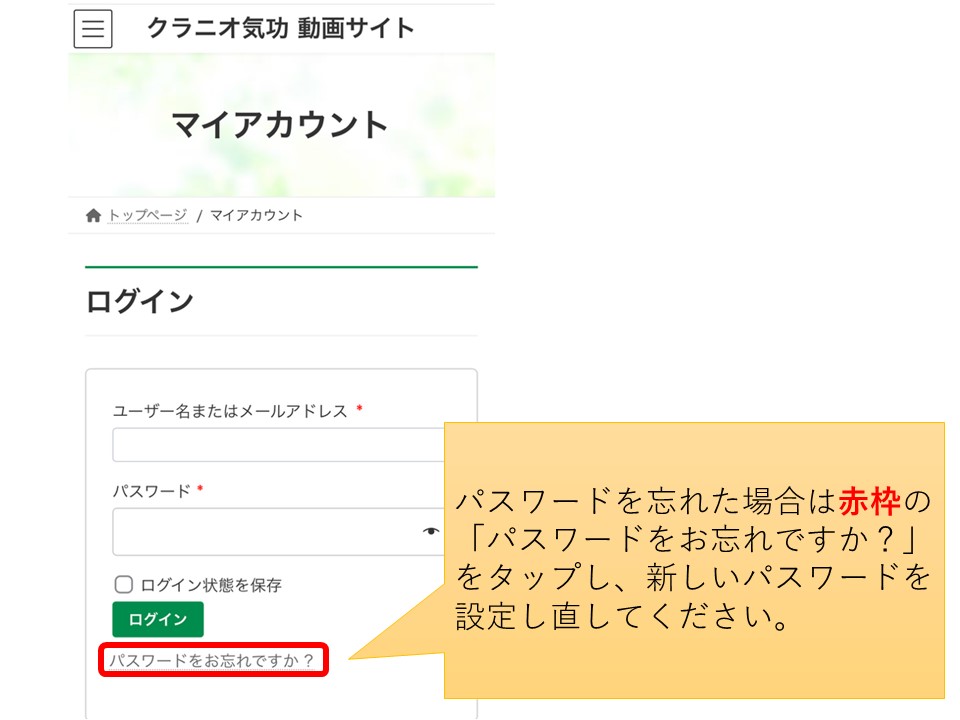The height and width of the screenshot is (720, 960).
Task: Click the マイアカウント banner heading
Action: pos(280,125)
